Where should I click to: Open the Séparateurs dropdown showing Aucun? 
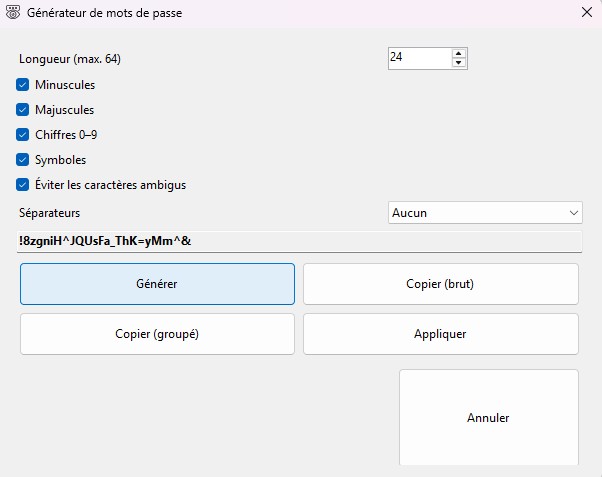point(485,213)
